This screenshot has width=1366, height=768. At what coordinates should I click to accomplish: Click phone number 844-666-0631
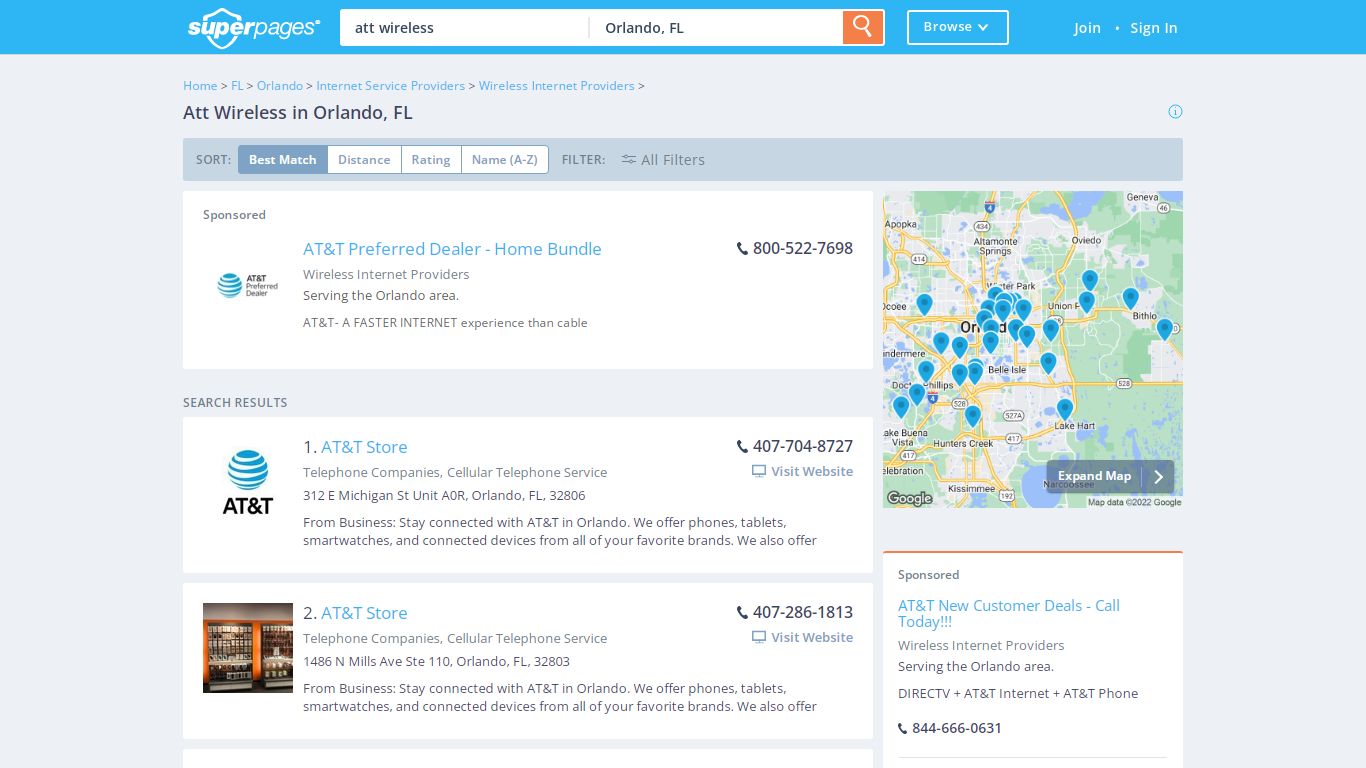click(x=957, y=728)
